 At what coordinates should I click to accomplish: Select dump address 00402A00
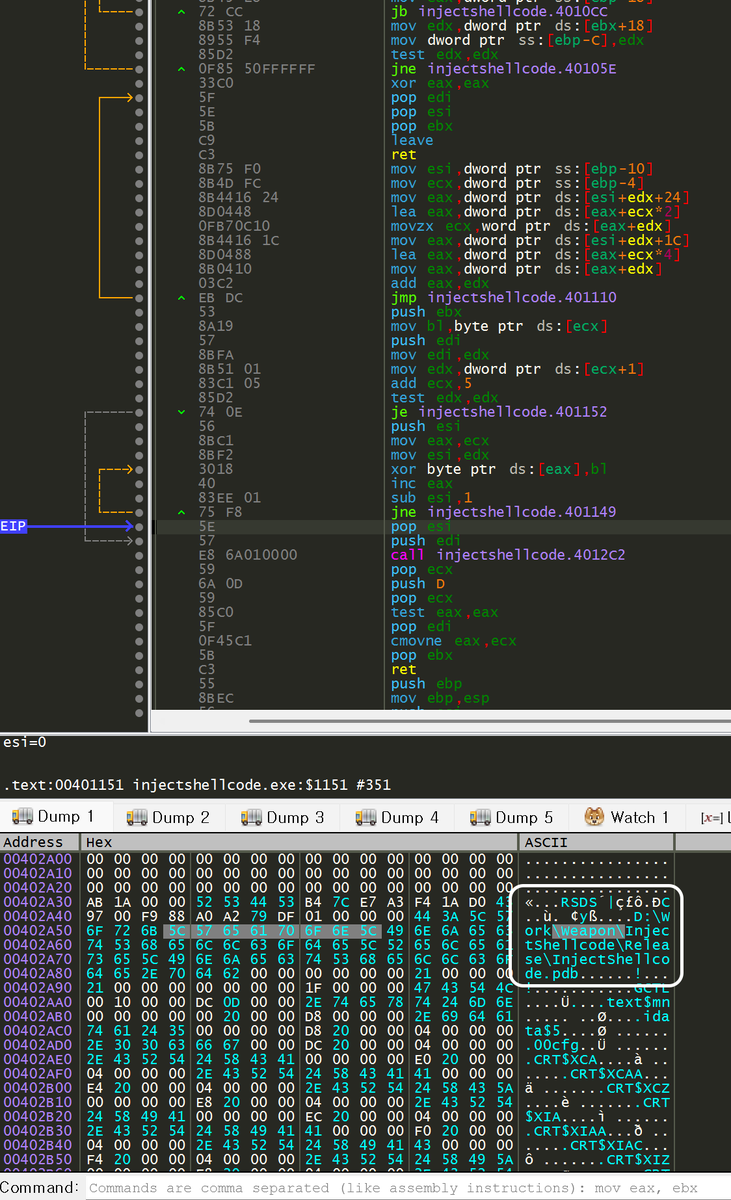click(38, 859)
